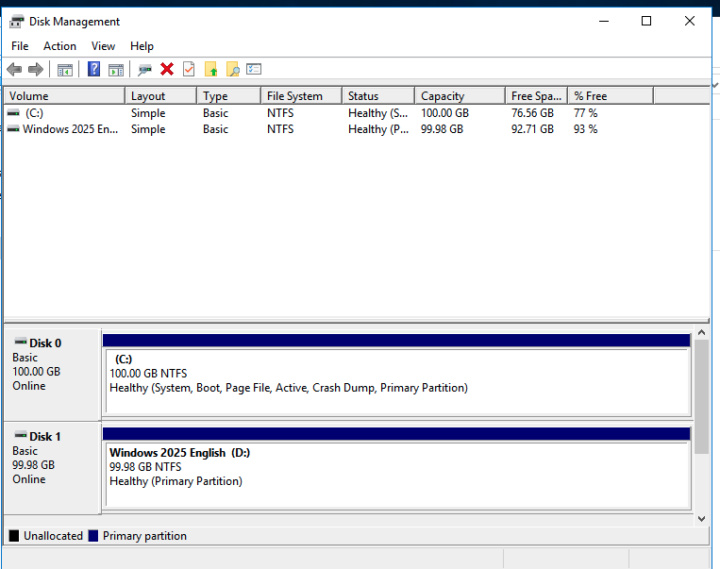Click the Back arrow in the toolbar
The image size is (720, 569).
pos(14,69)
